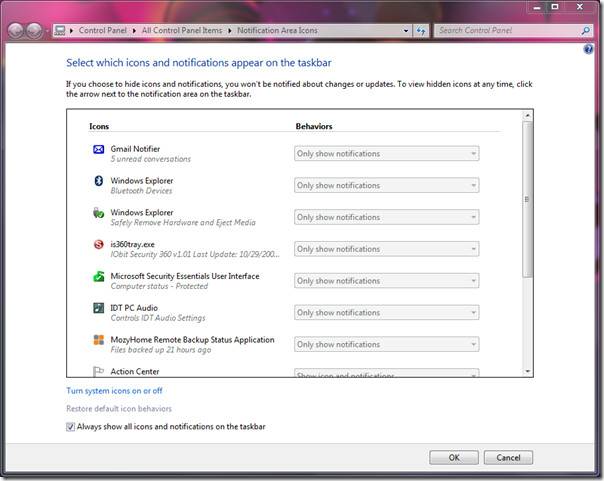The image size is (604, 481).
Task: Open Gmail Notifier behavior dropdown
Action: [x=387, y=153]
